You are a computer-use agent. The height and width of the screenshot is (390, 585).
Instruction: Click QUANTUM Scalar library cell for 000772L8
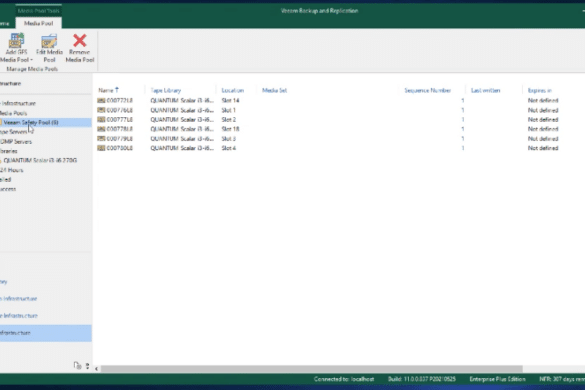pyautogui.click(x=182, y=100)
